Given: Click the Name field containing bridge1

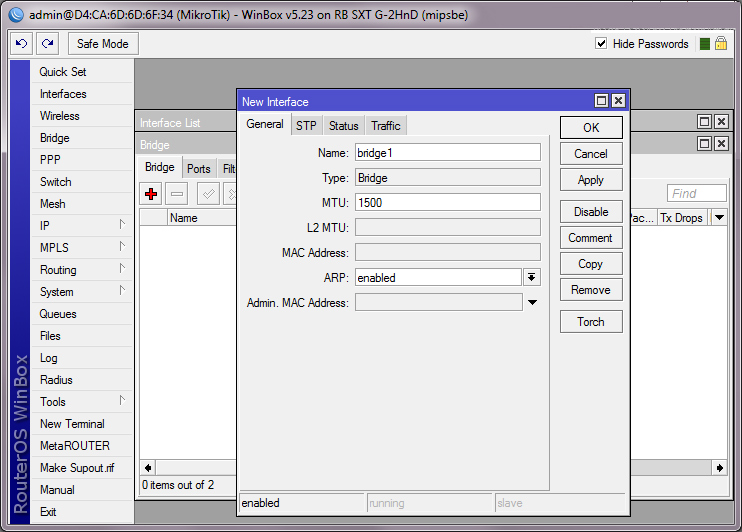Looking at the screenshot, I should (447, 152).
